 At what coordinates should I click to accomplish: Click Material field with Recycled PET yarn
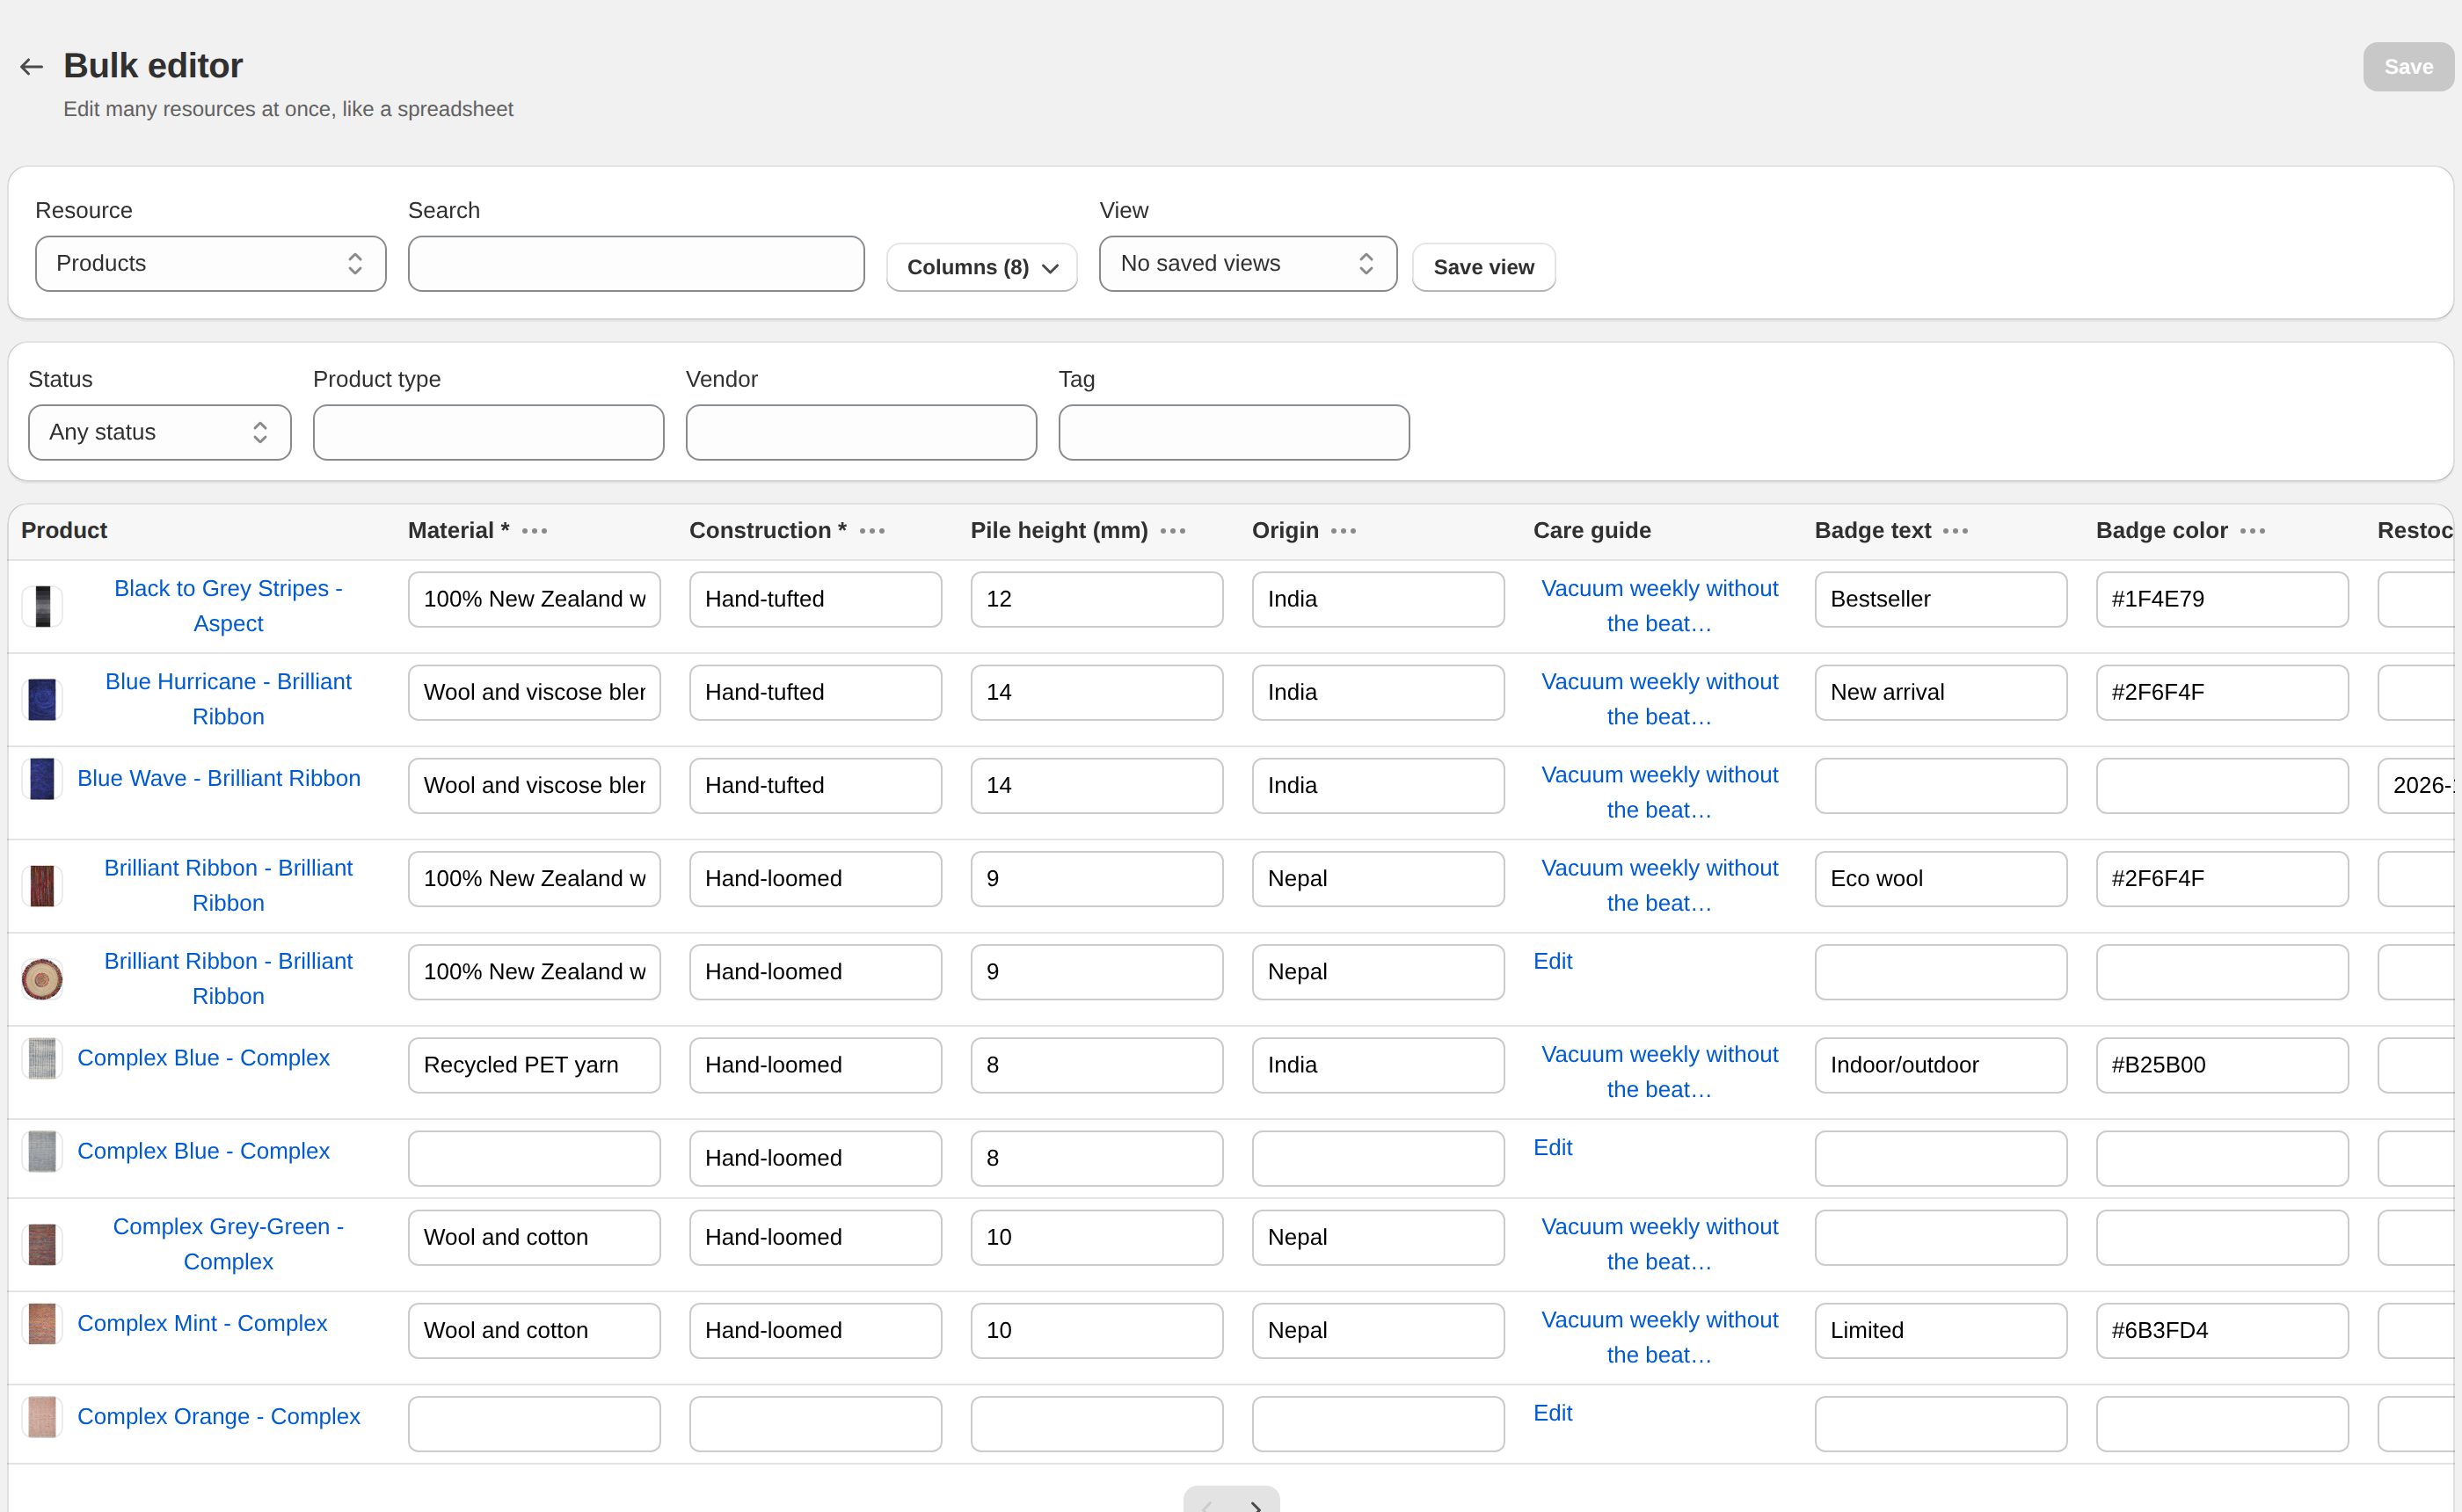[x=534, y=1065]
